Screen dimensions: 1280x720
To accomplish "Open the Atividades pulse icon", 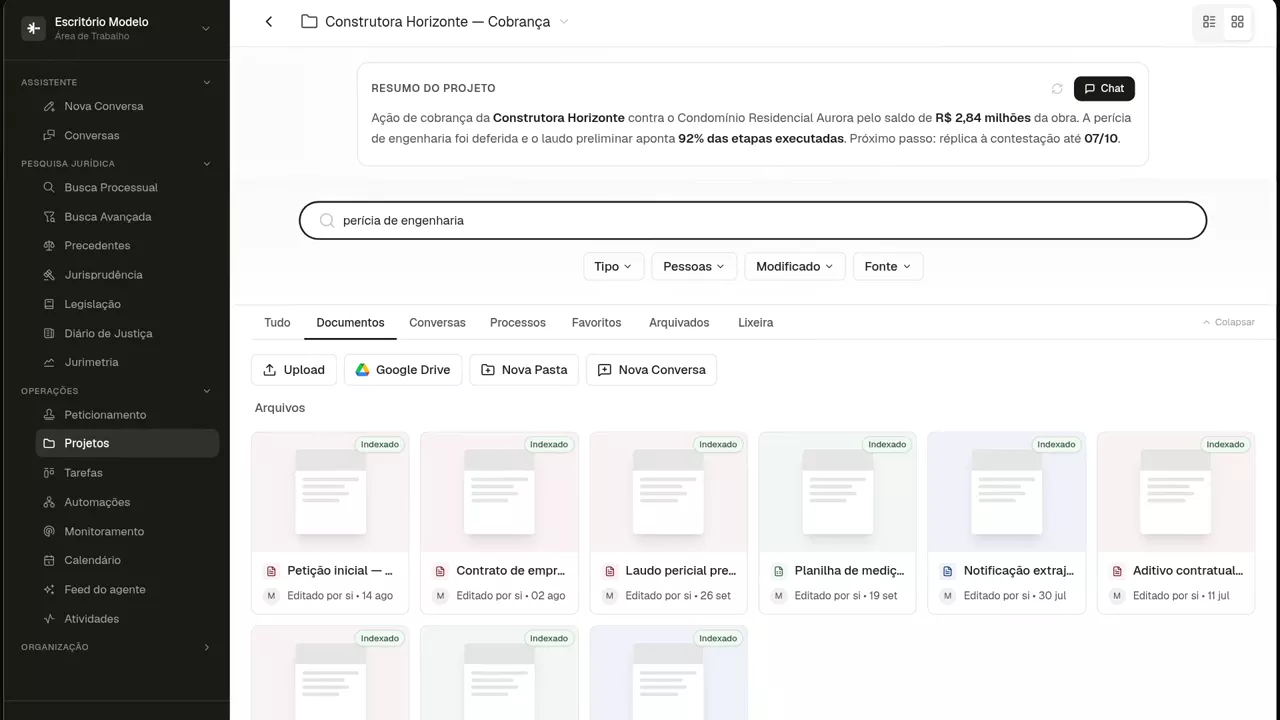I will [49, 619].
